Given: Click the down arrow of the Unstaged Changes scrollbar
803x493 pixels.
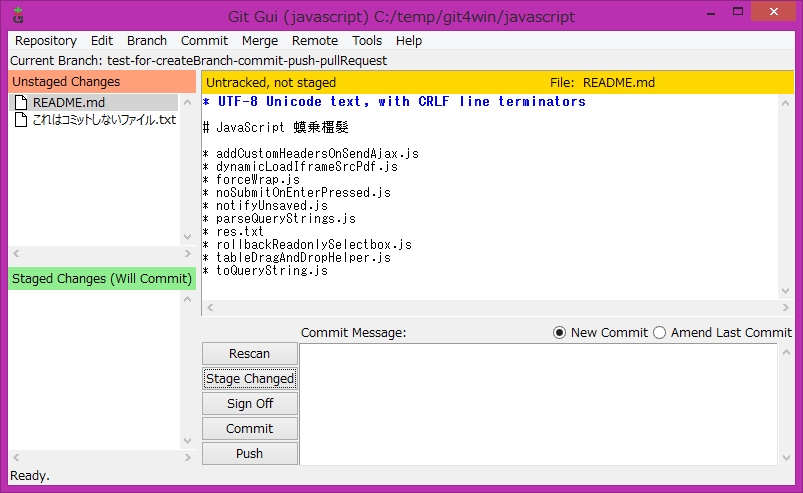Looking at the screenshot, I should pyautogui.click(x=187, y=237).
